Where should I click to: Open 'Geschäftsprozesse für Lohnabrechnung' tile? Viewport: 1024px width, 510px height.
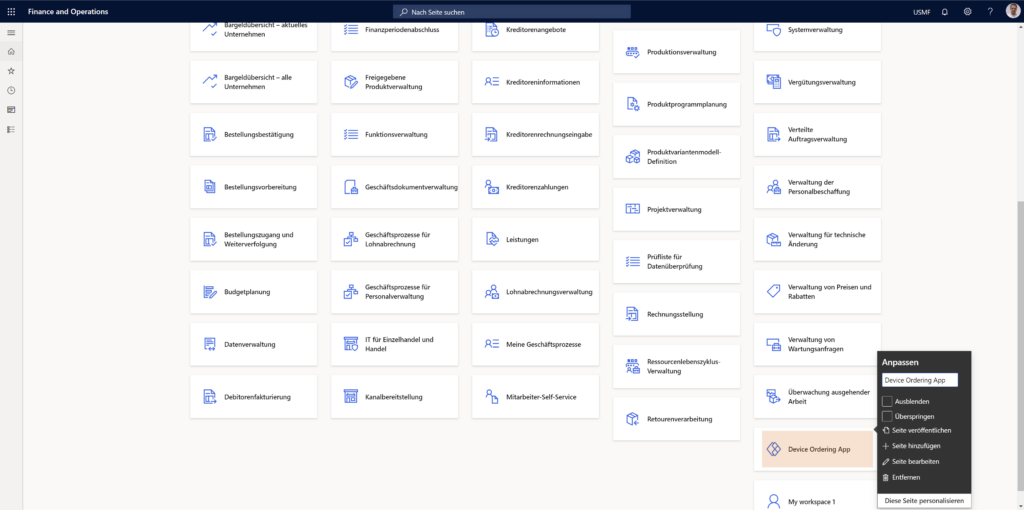tap(394, 240)
